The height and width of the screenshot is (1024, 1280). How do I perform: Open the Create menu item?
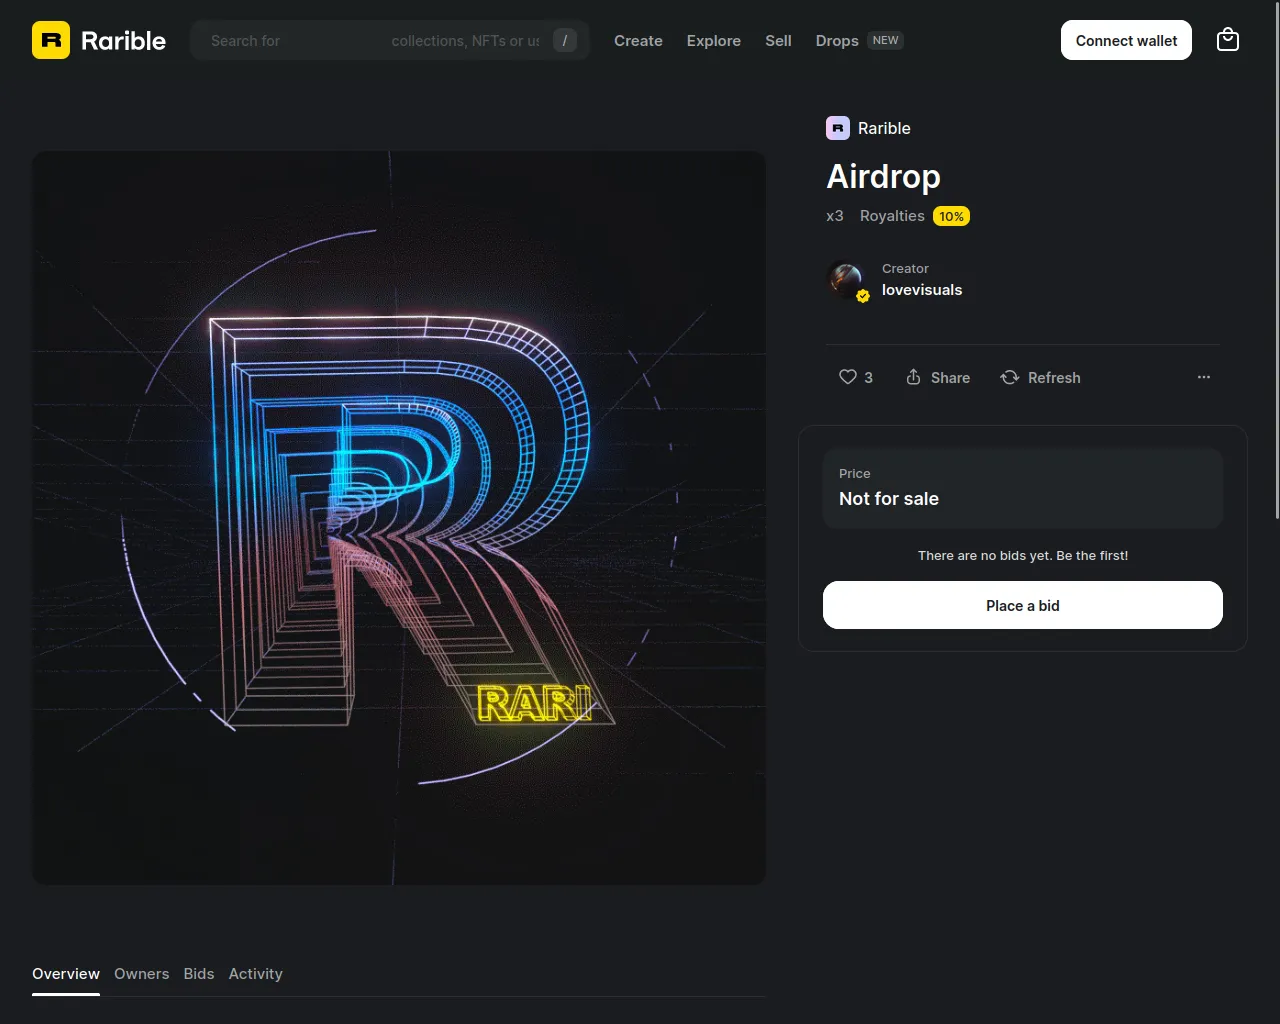[x=638, y=40]
